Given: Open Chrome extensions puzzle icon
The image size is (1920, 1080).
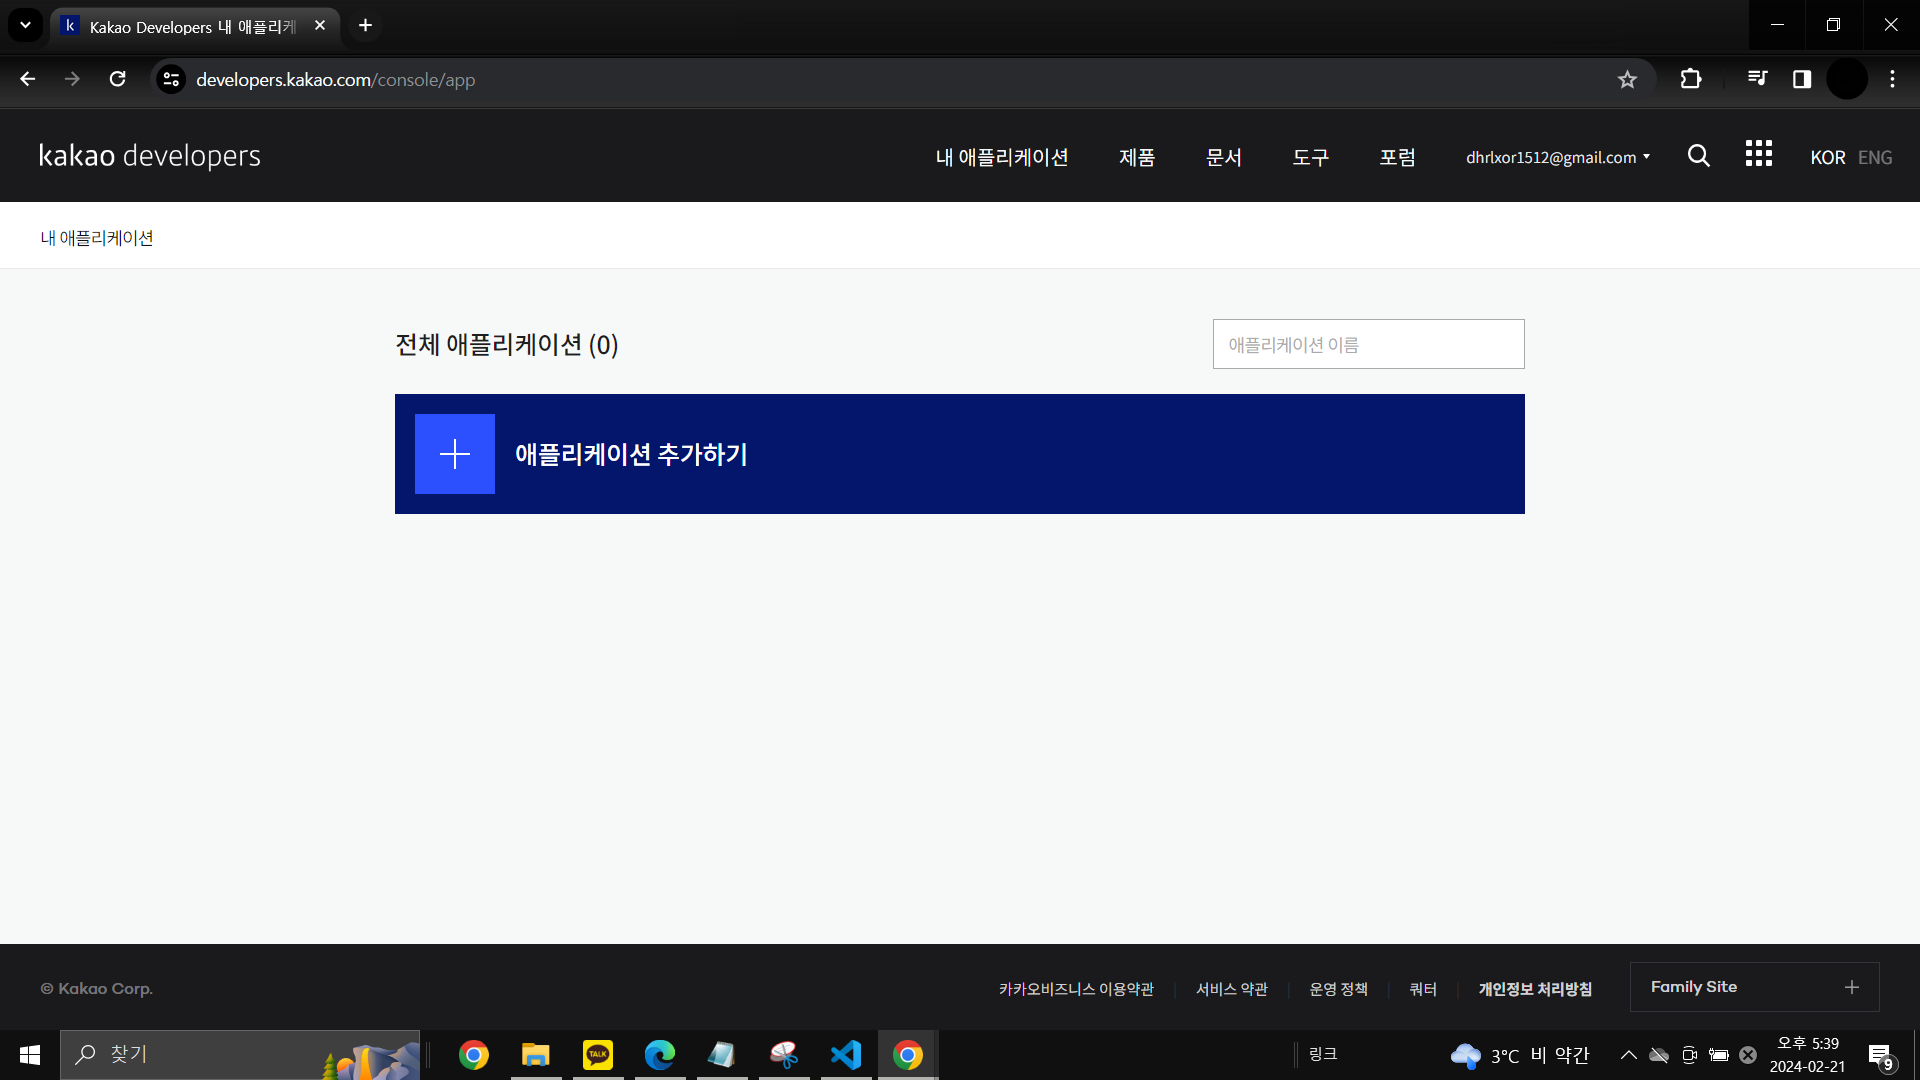Looking at the screenshot, I should coord(1690,79).
